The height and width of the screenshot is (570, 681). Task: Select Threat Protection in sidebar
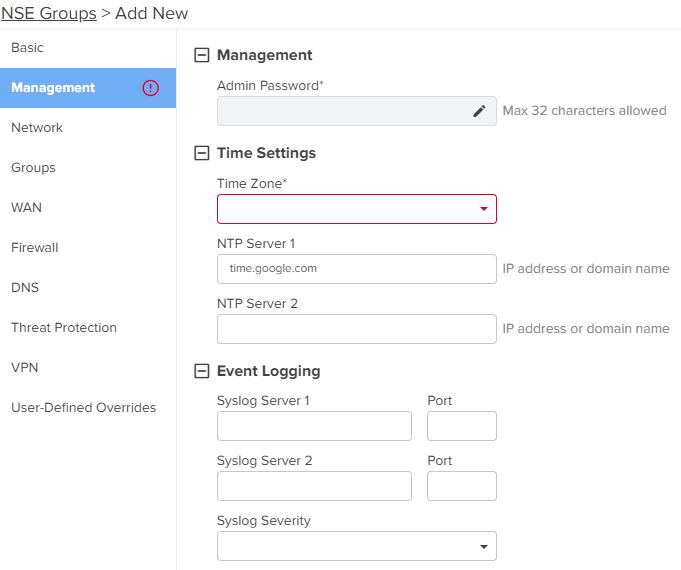point(88,328)
